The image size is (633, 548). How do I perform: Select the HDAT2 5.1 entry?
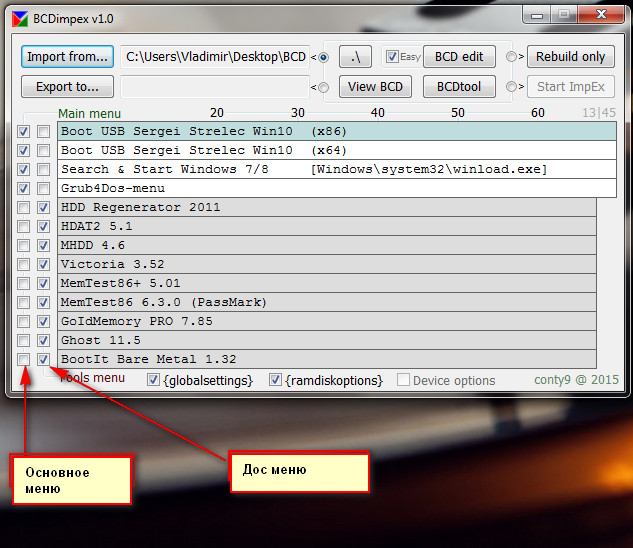[327, 226]
